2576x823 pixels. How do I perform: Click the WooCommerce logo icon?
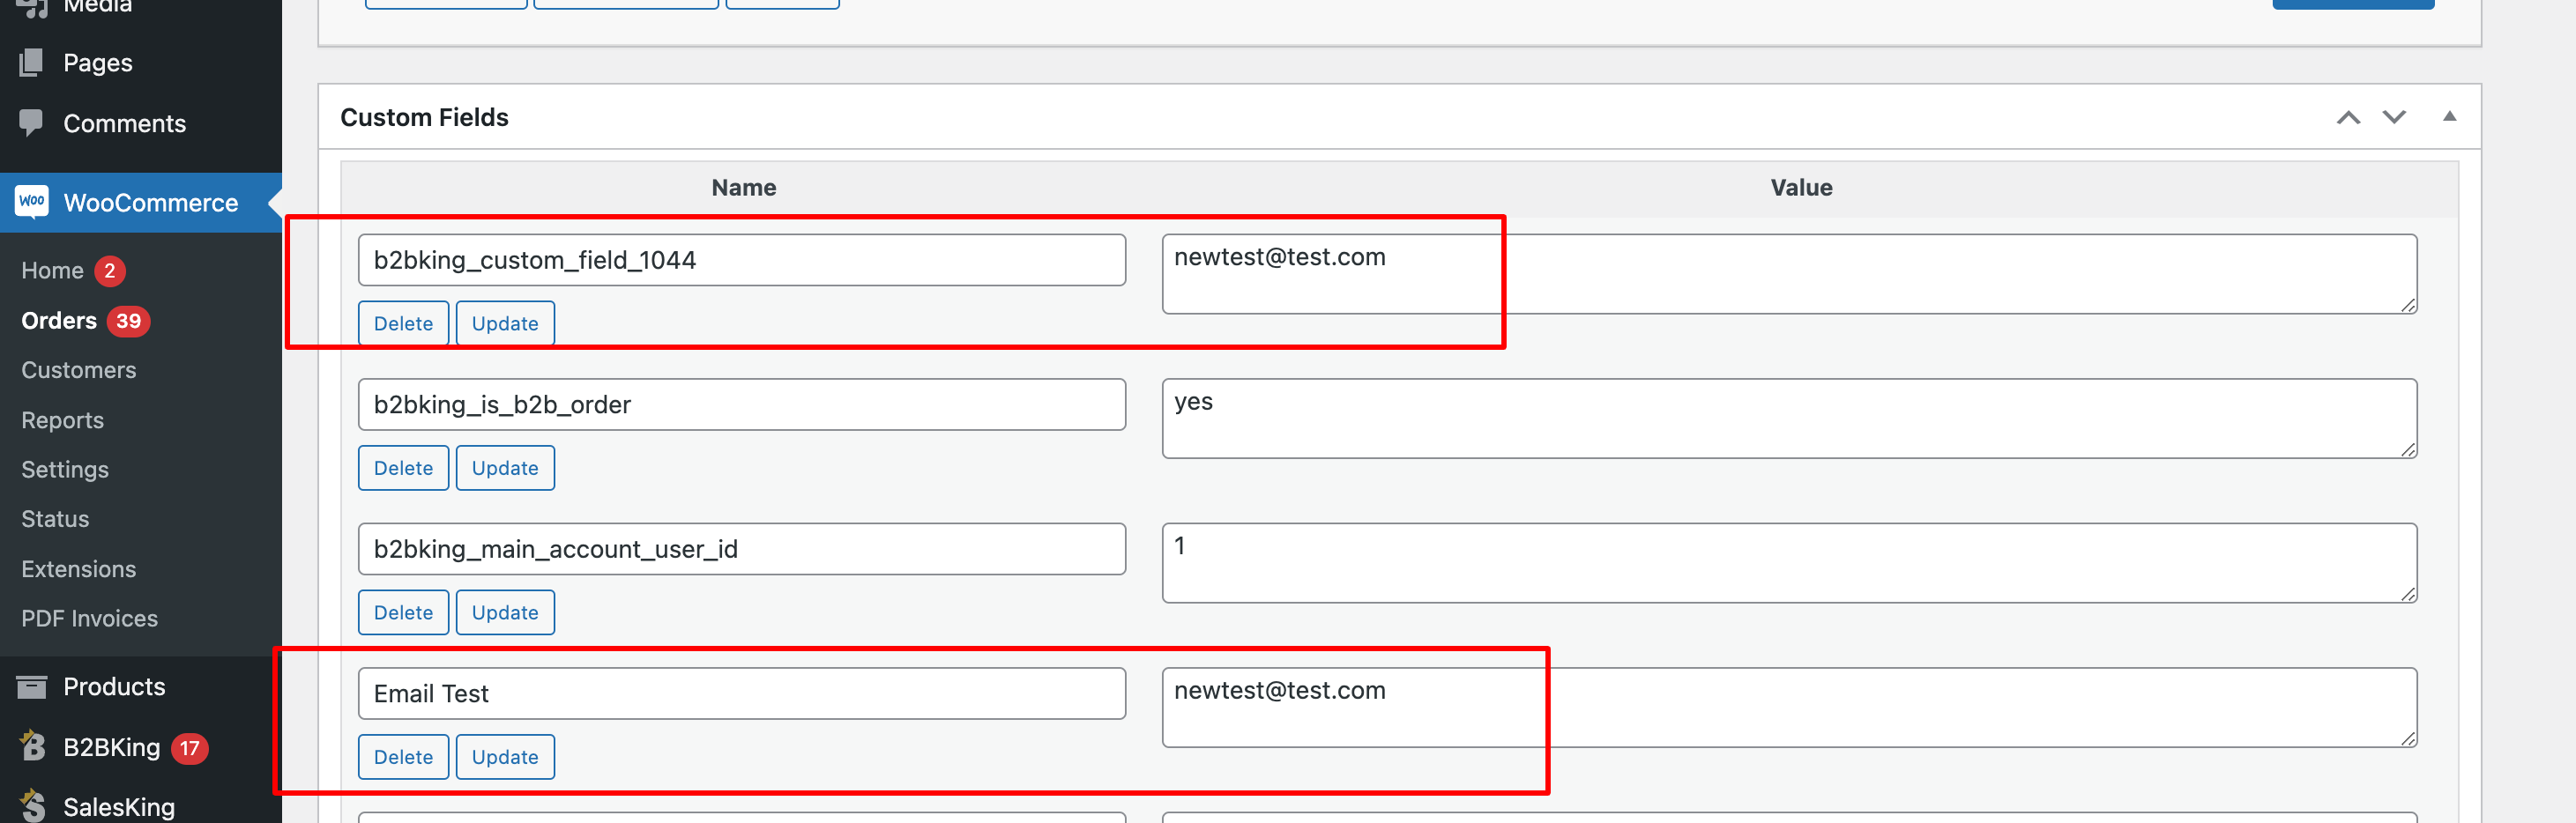click(x=31, y=202)
